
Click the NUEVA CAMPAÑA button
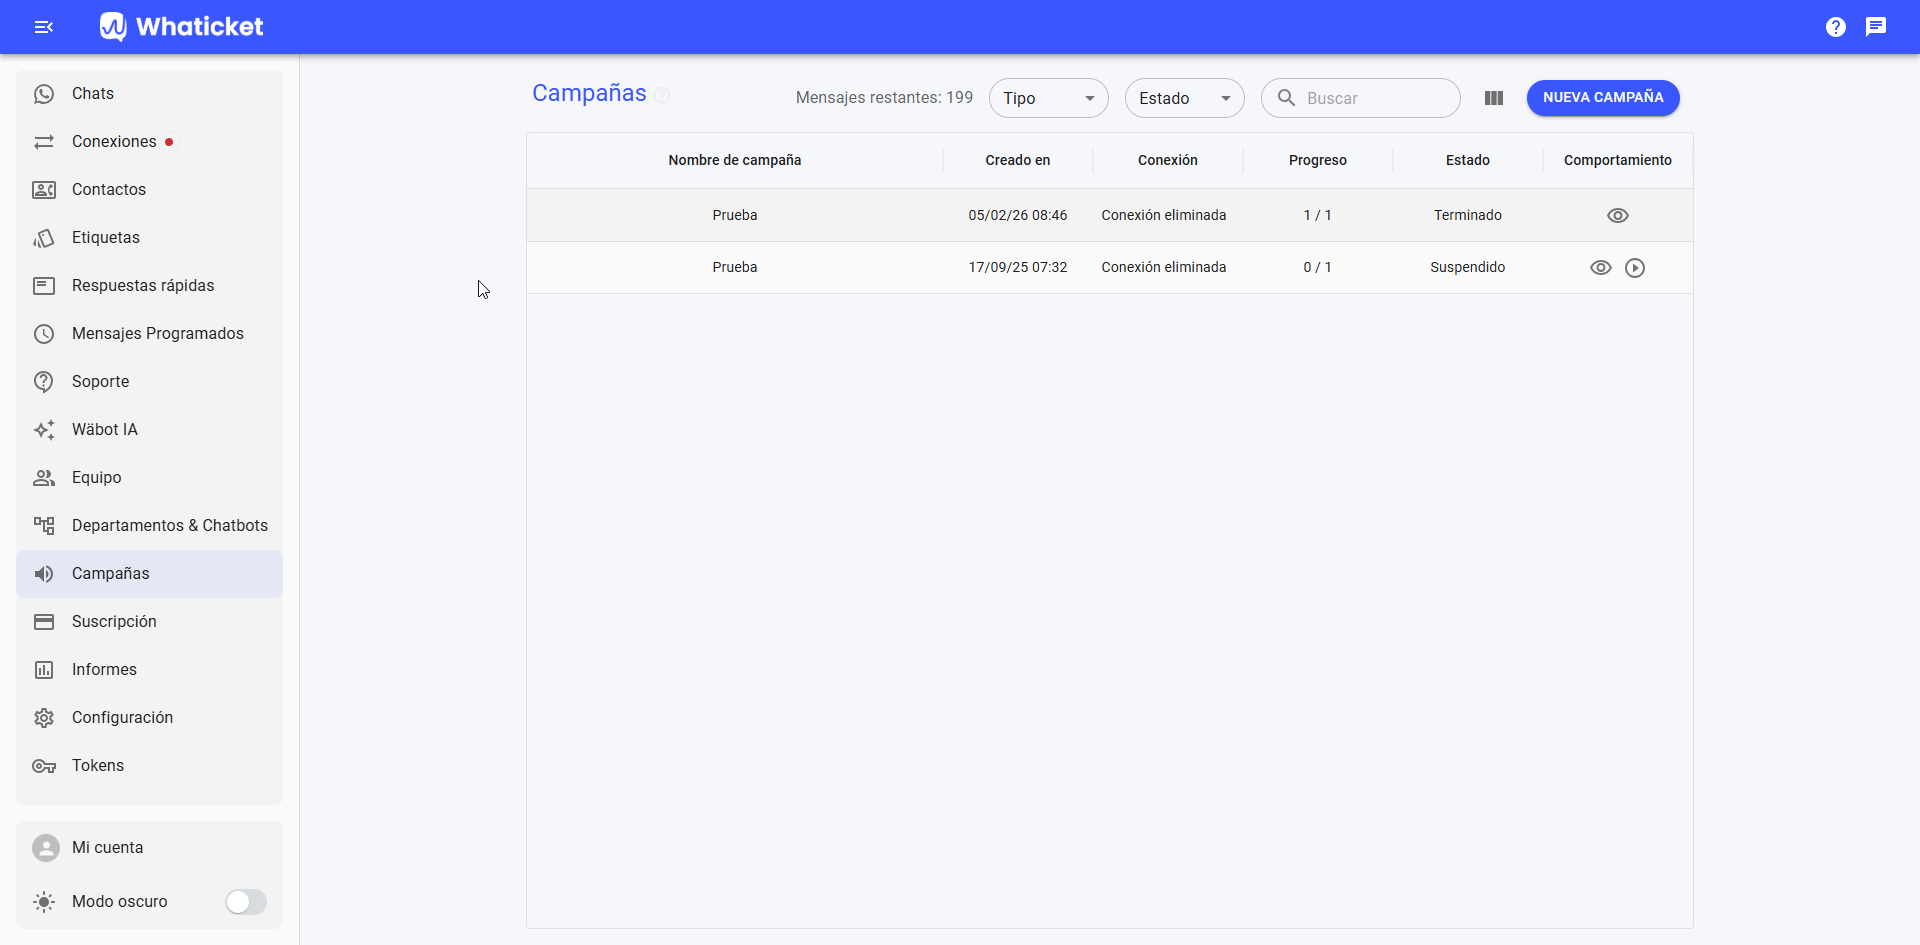point(1603,97)
